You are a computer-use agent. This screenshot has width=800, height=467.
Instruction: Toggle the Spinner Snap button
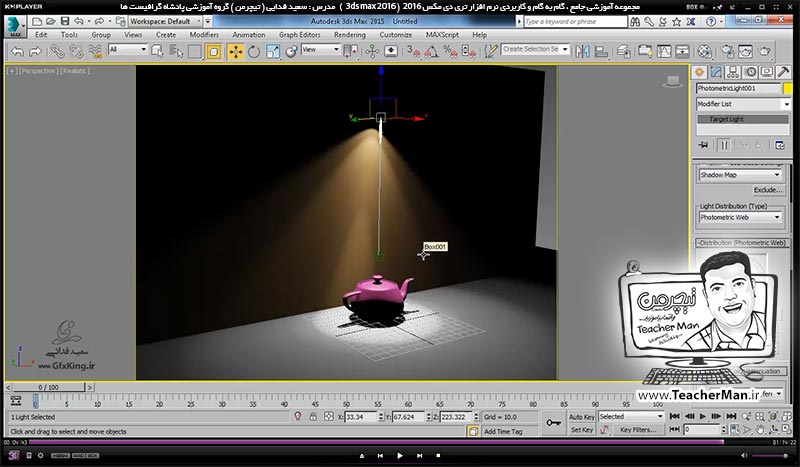tap(468, 51)
